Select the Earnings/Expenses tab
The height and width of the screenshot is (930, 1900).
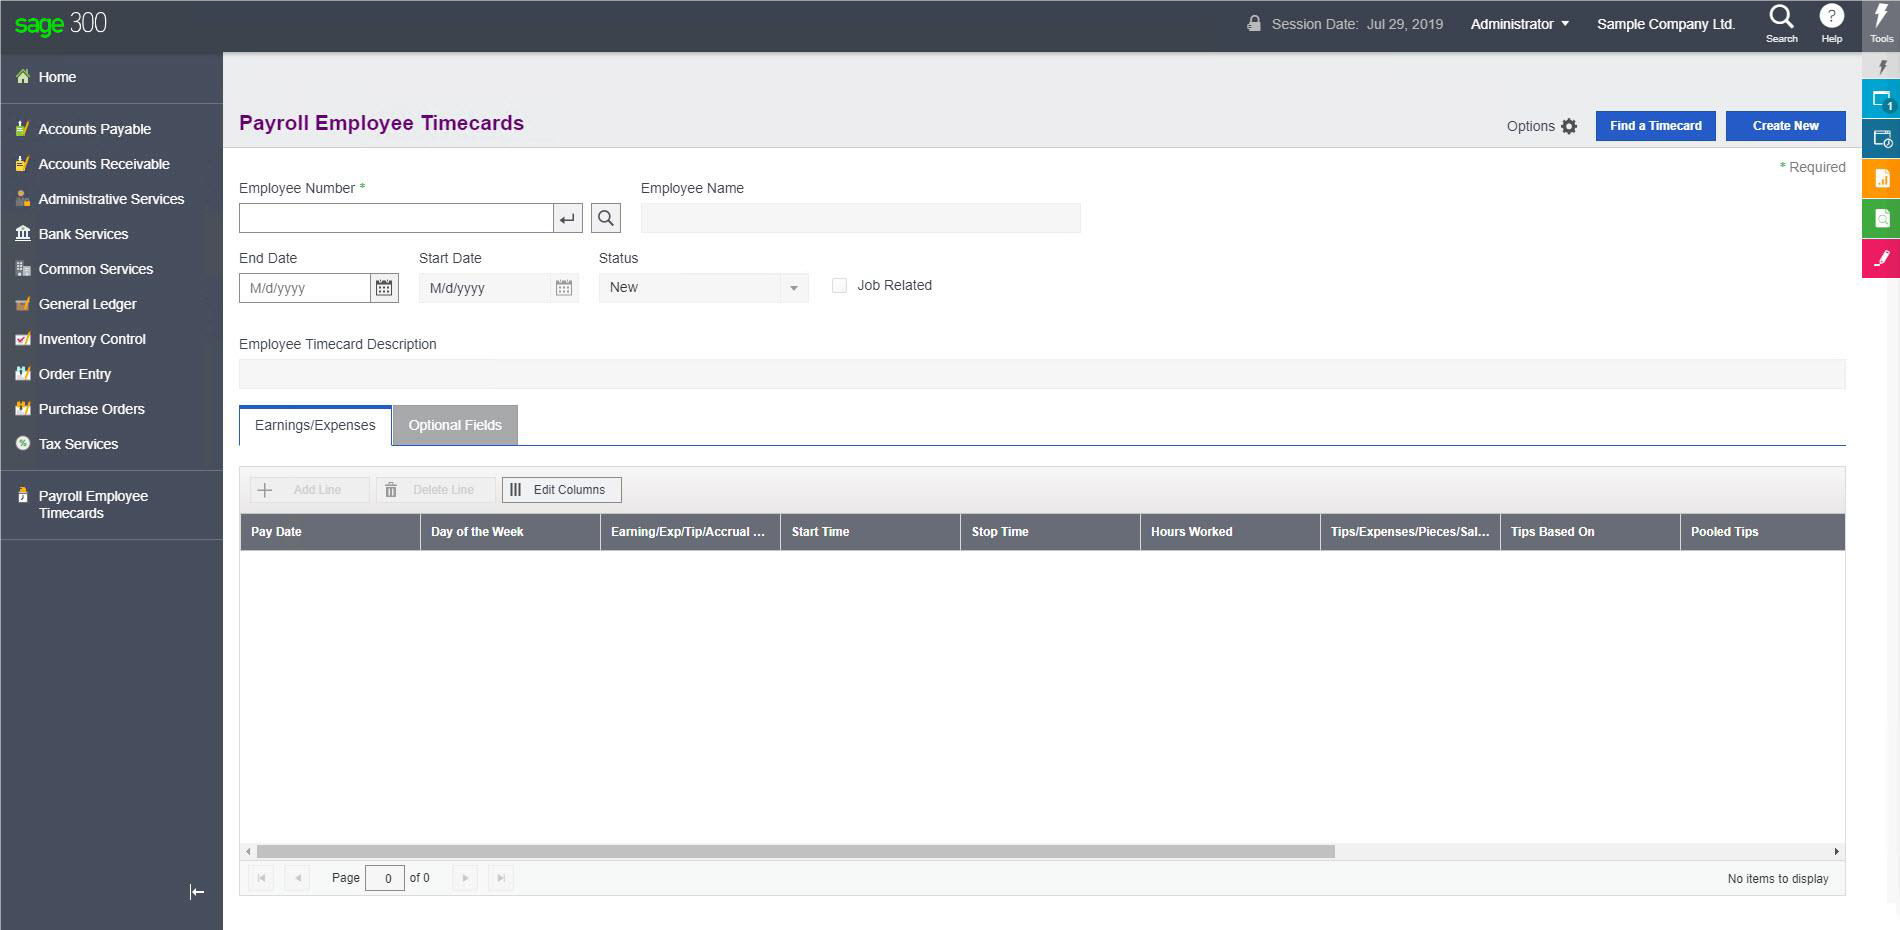[315, 425]
